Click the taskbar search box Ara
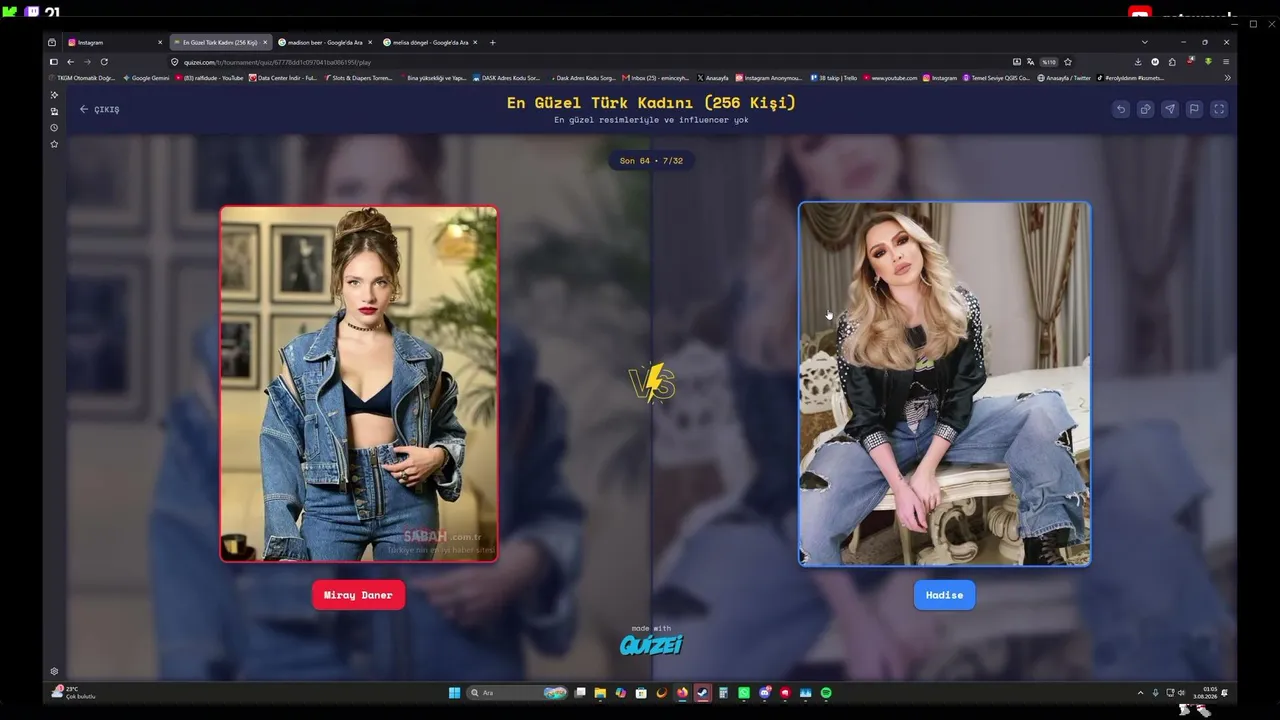The width and height of the screenshot is (1280, 720). (518, 693)
